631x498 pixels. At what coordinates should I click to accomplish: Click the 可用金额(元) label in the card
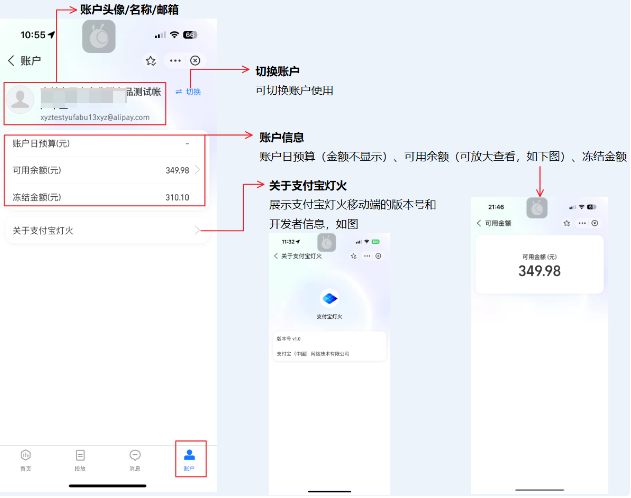click(x=539, y=257)
